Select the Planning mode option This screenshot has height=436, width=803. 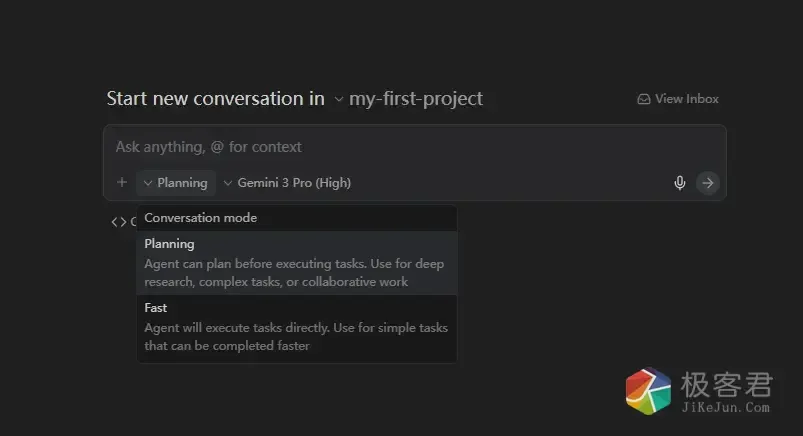(169, 243)
